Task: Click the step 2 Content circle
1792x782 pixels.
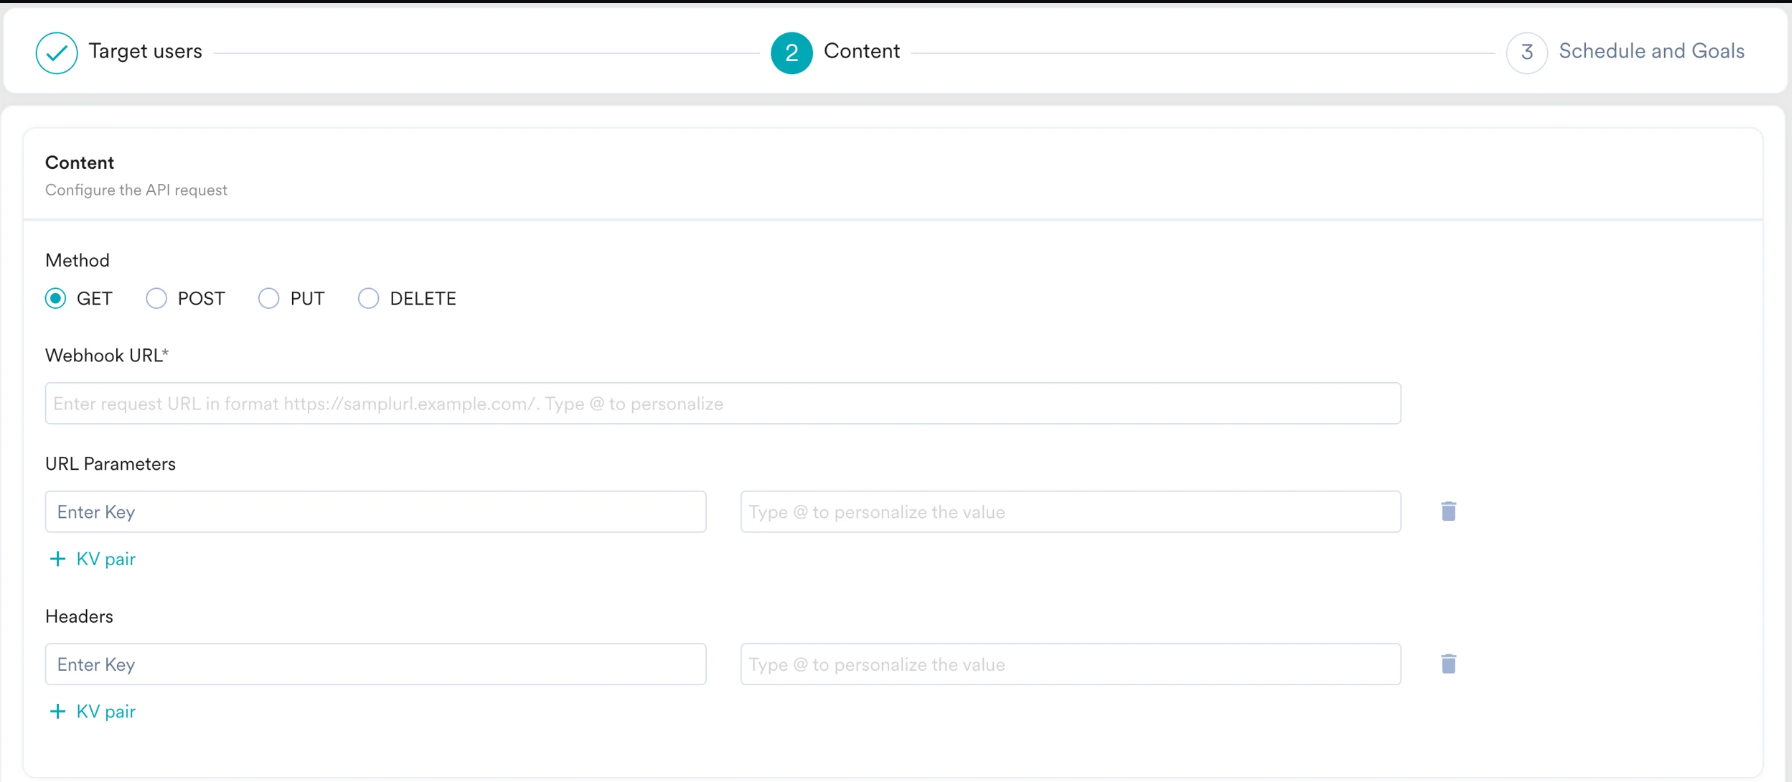Action: point(791,53)
